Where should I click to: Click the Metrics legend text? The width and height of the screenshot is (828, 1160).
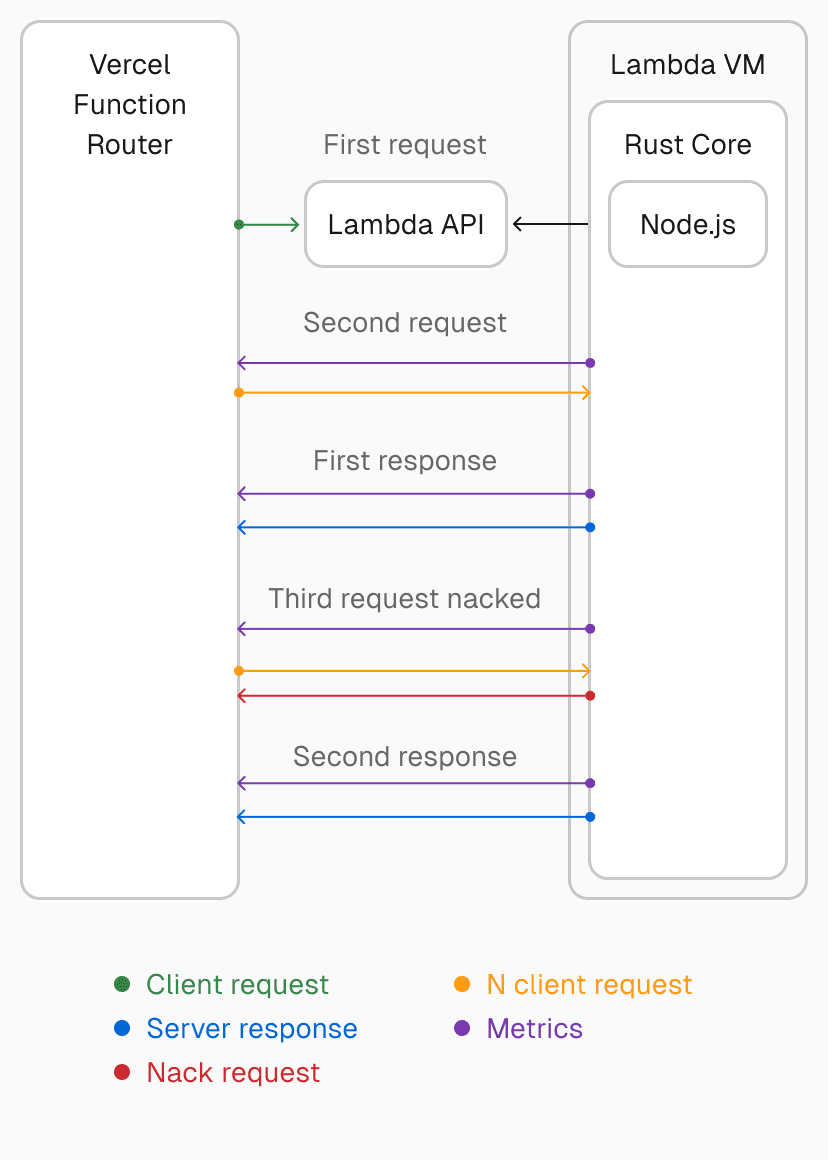click(534, 1029)
